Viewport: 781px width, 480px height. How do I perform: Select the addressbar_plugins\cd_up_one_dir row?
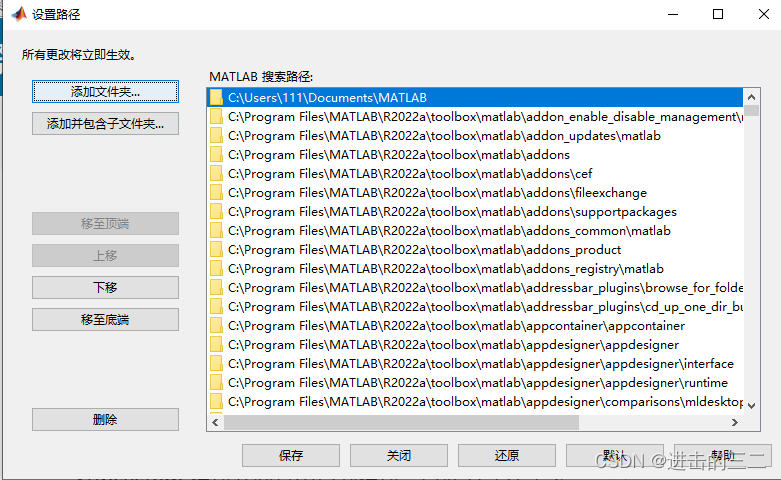475,306
